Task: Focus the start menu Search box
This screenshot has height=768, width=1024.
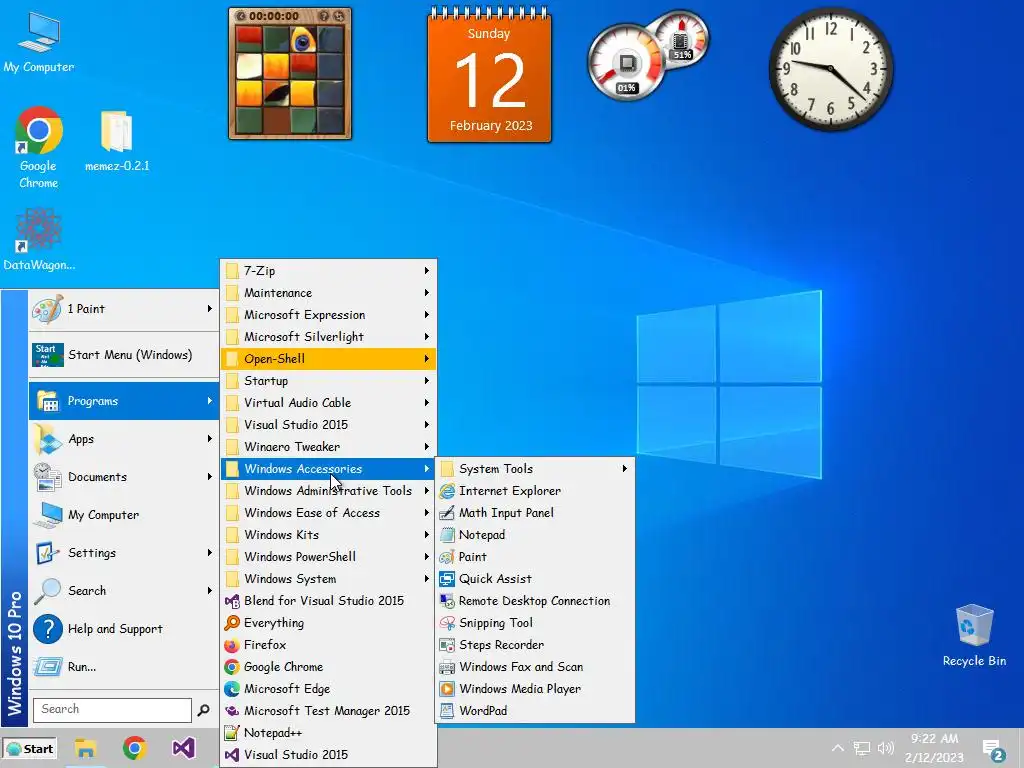Action: tap(112, 709)
